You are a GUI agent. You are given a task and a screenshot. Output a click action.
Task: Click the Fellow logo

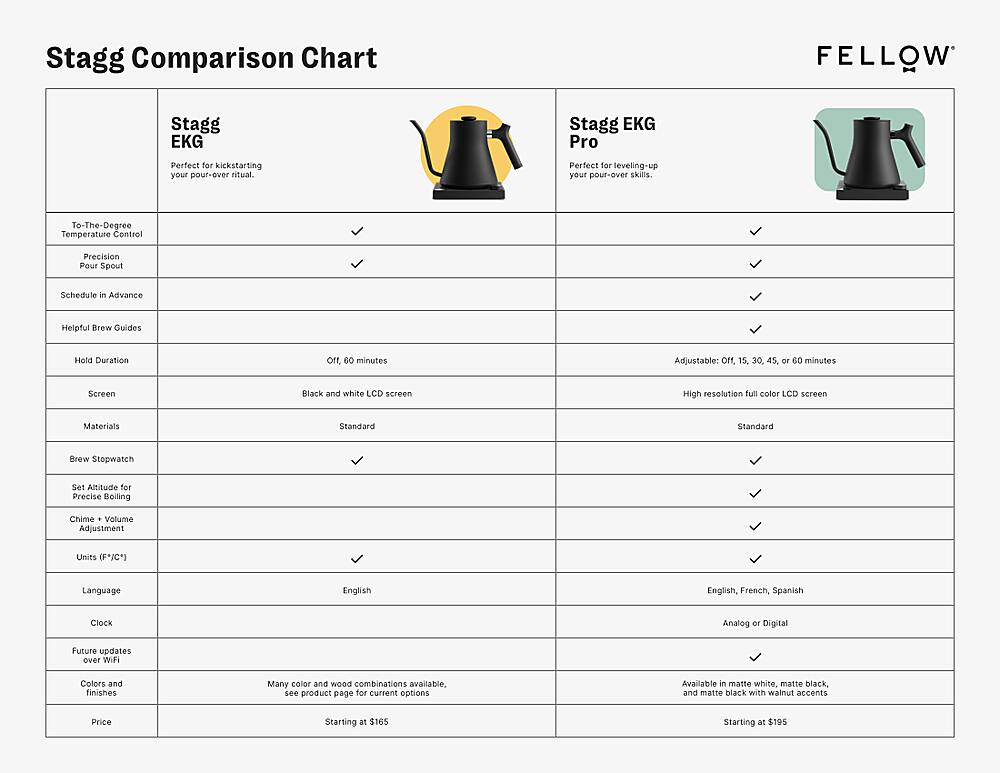point(885,56)
